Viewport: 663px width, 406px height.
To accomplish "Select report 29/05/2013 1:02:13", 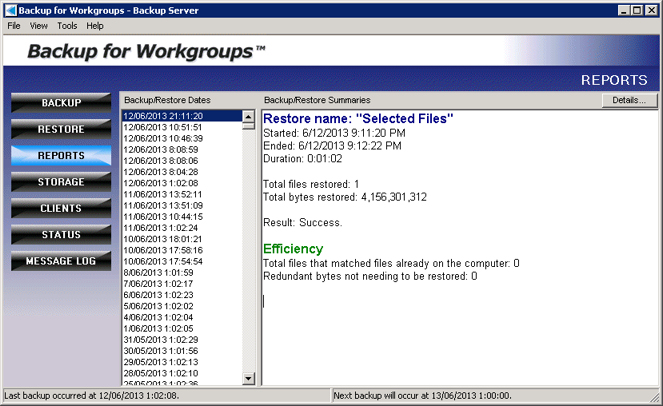I will (182, 362).
